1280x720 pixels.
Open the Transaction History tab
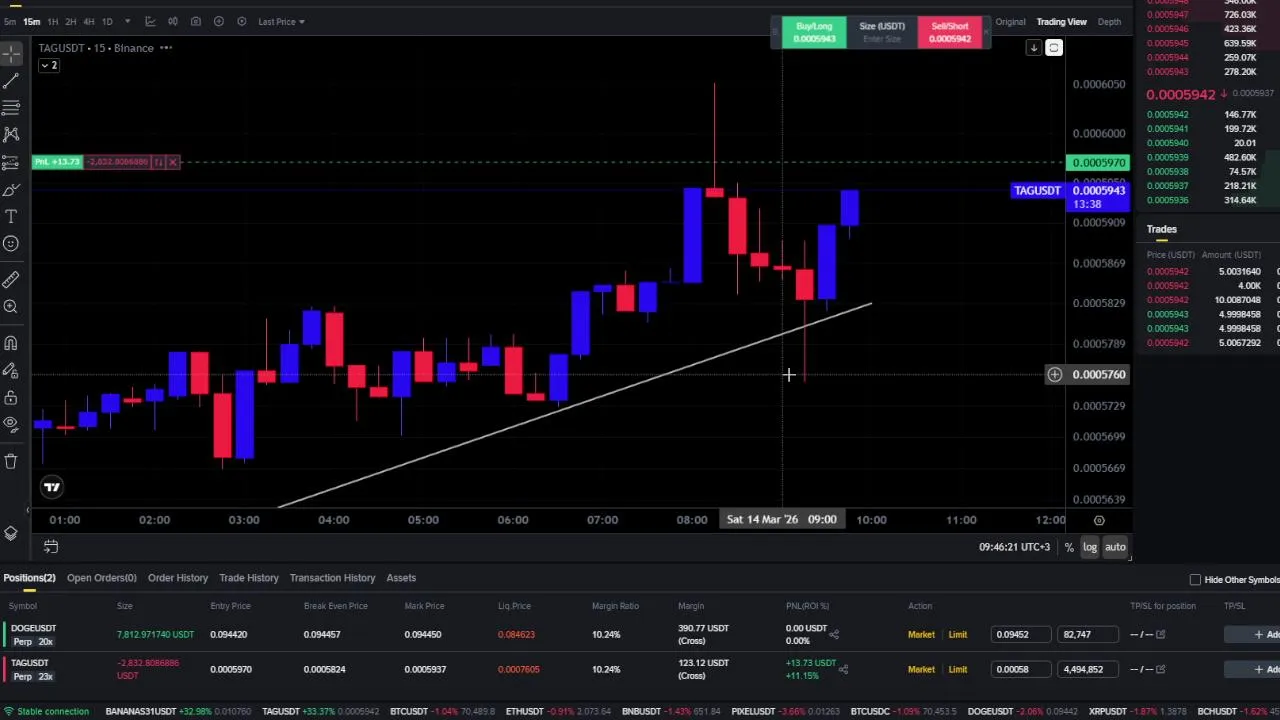point(332,578)
